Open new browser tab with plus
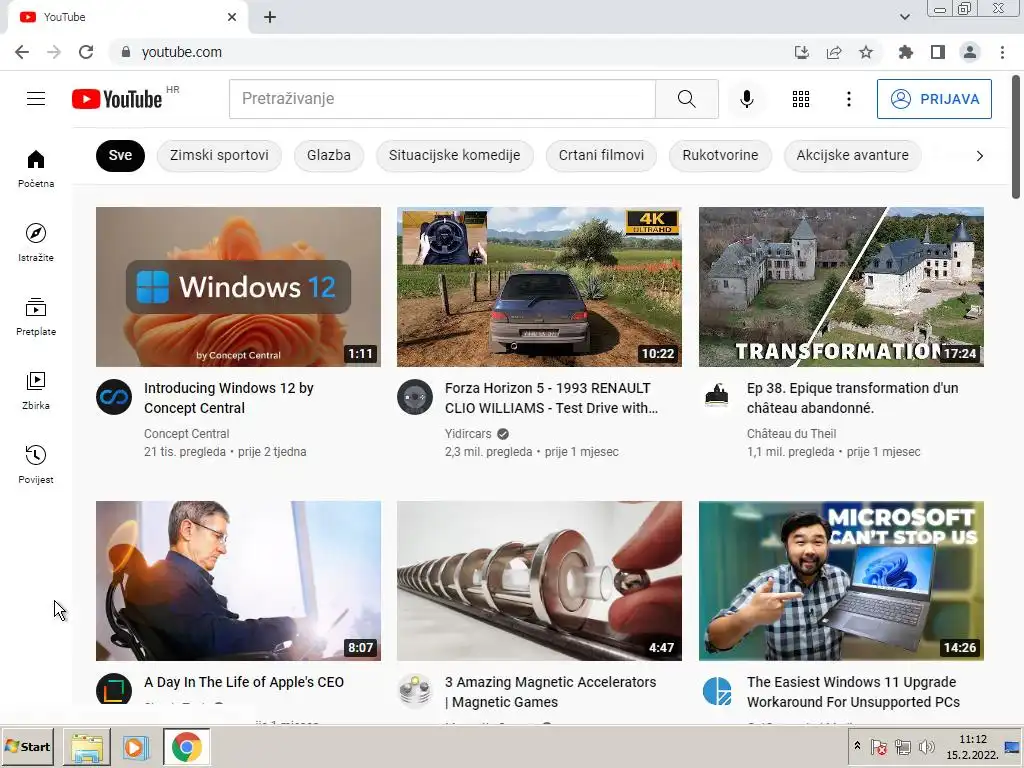The height and width of the screenshot is (768, 1024). coord(270,17)
